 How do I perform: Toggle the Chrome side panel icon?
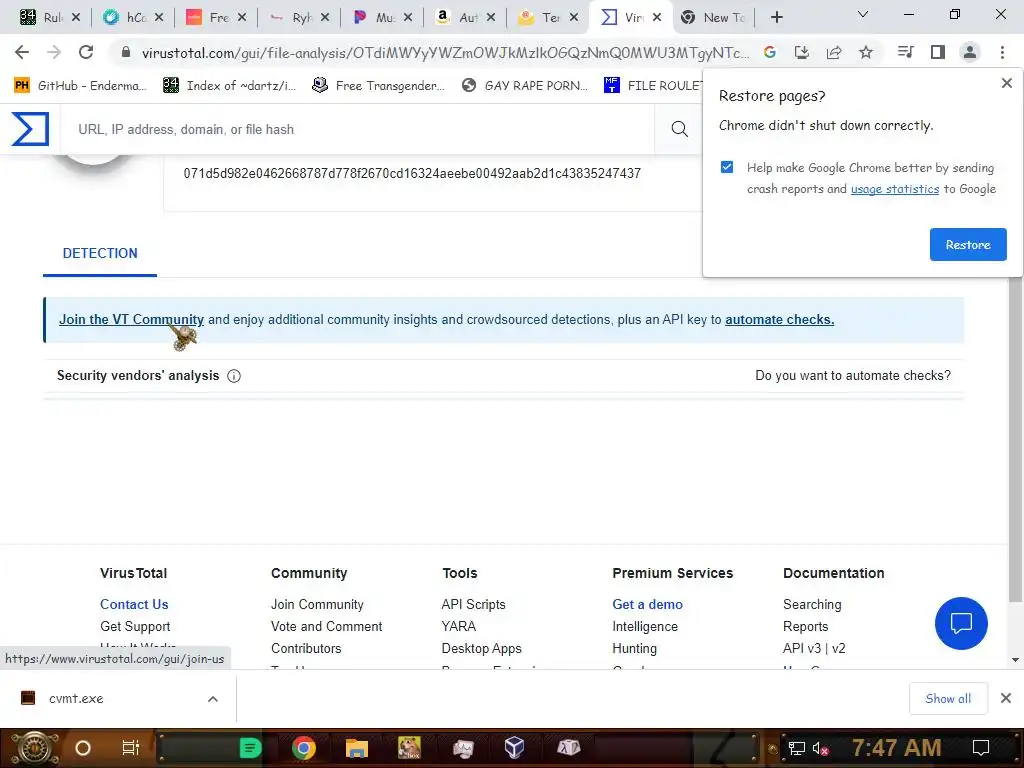coord(938,52)
